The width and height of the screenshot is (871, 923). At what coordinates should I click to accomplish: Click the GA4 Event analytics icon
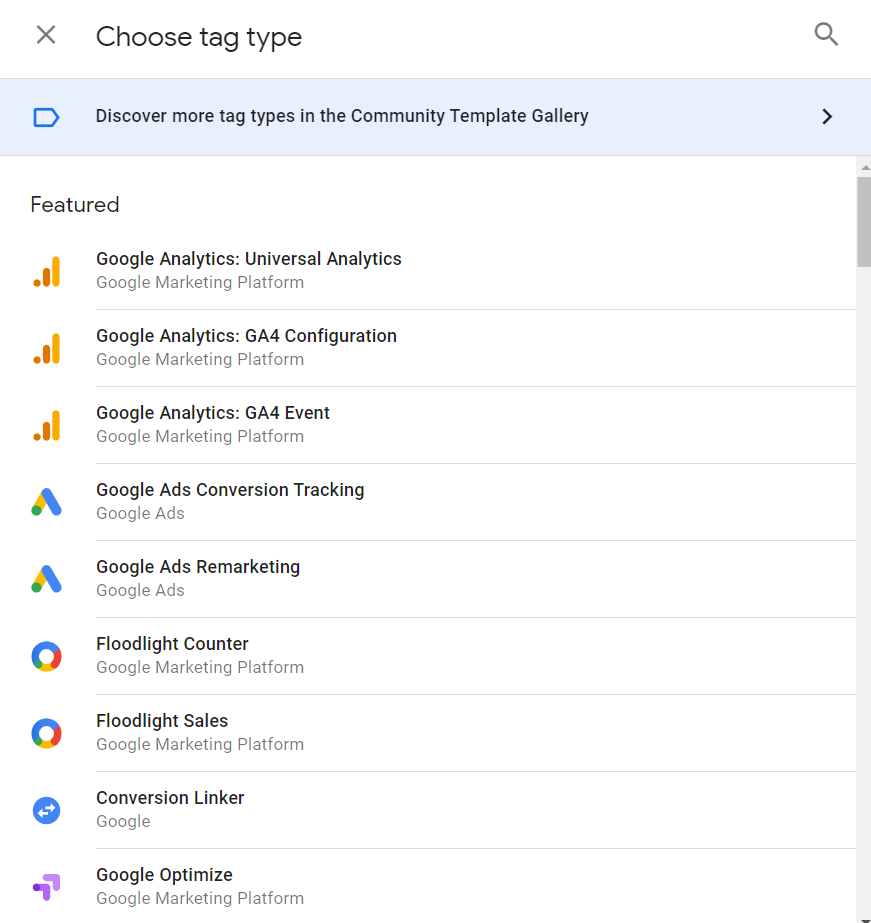(46, 425)
